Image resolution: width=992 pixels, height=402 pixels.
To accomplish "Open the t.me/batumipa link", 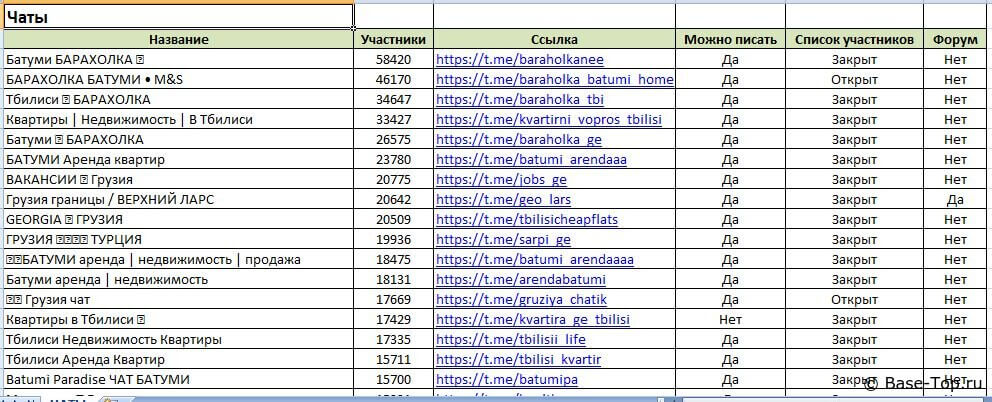I will [507, 379].
